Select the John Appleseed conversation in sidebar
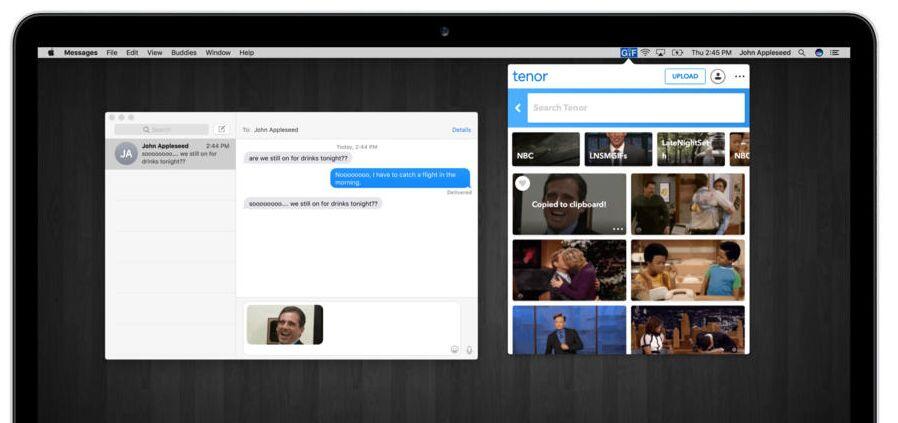The width and height of the screenshot is (898, 423). (x=171, y=153)
